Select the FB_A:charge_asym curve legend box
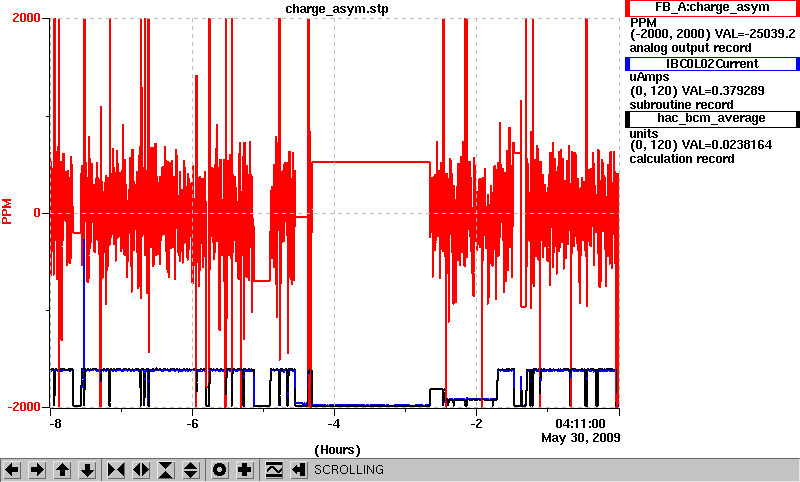Viewport: 800px width, 482px height. click(712, 8)
